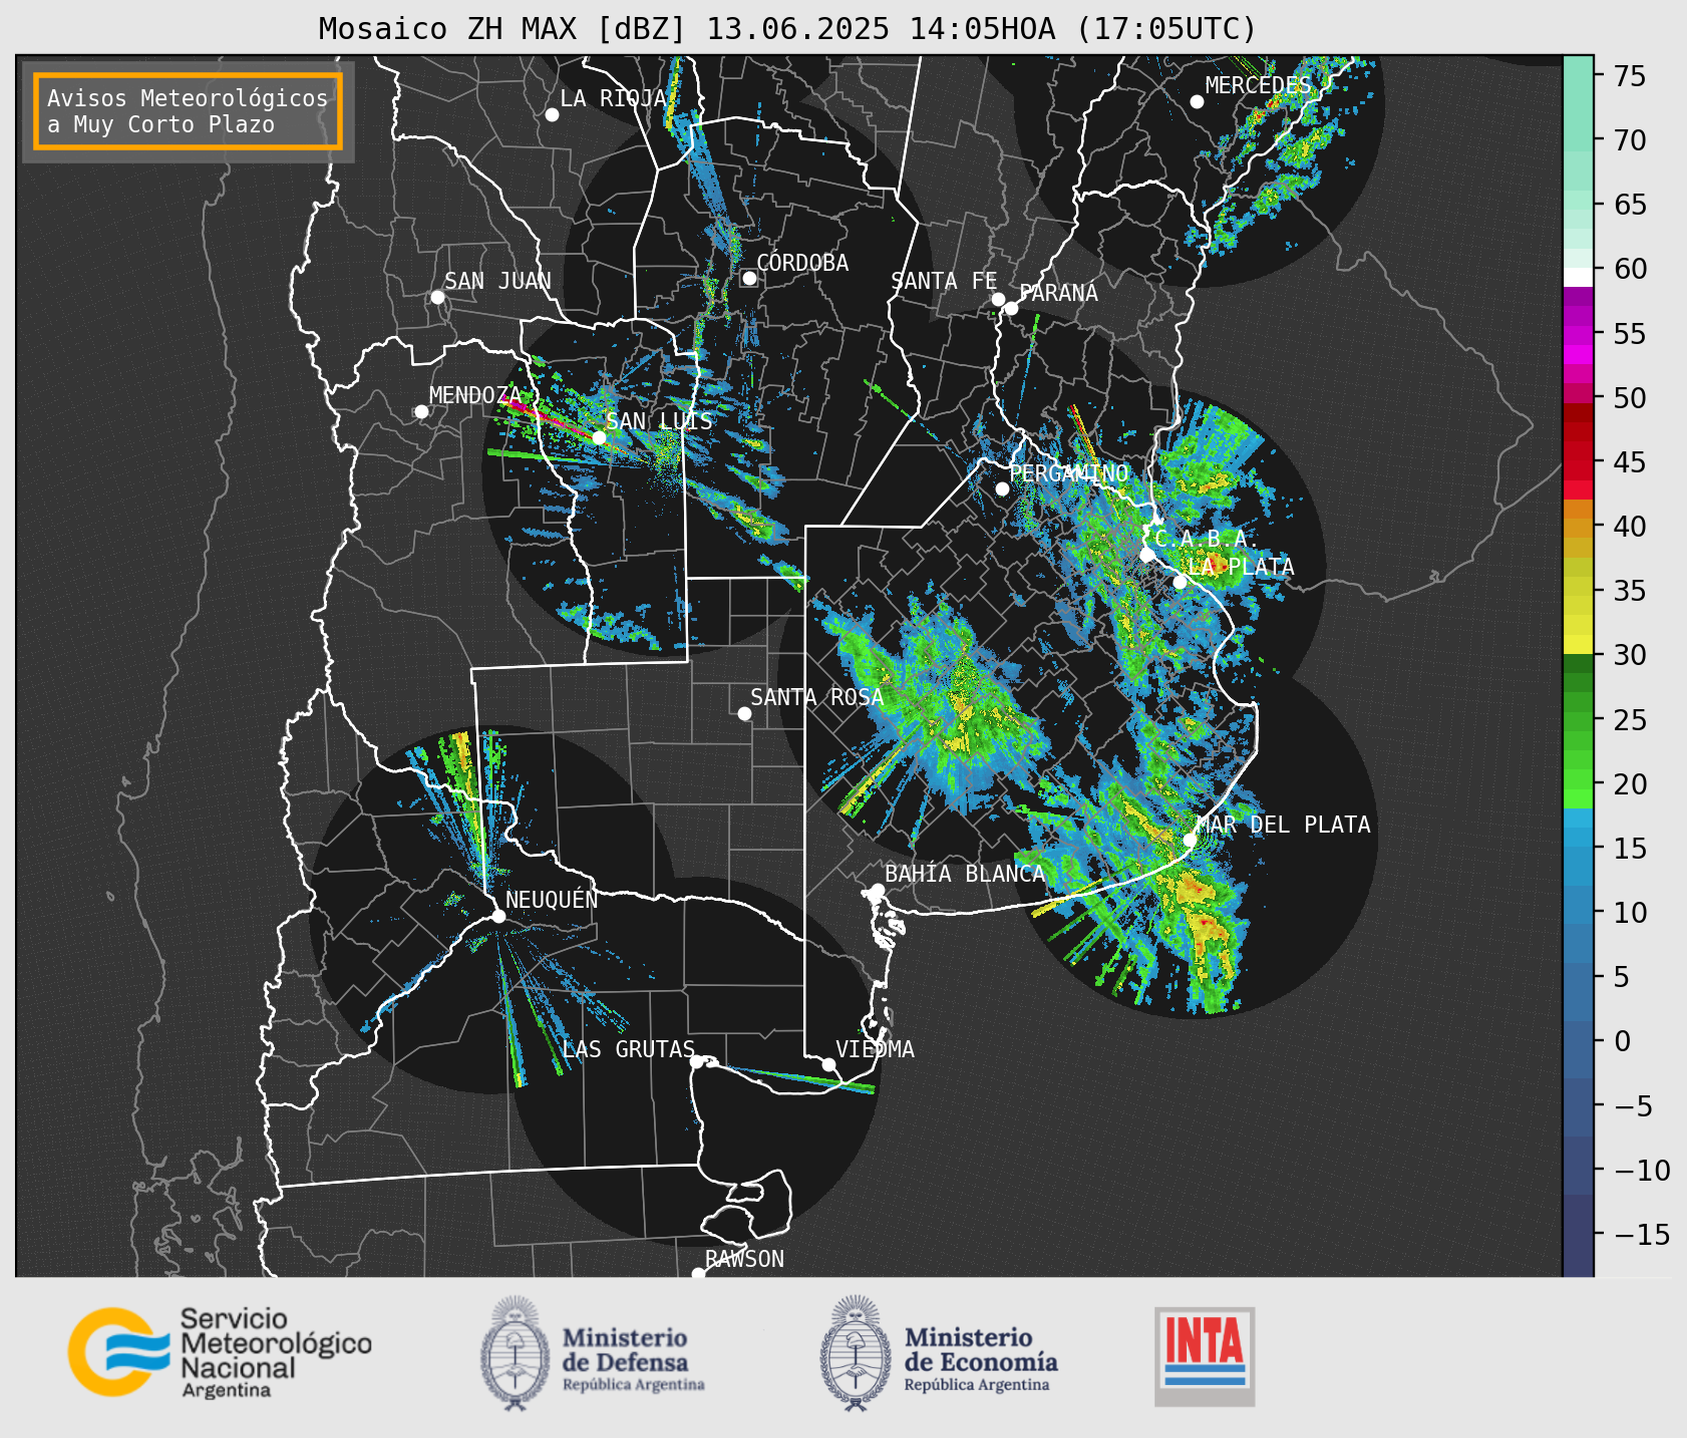Click the 'MERCEDES' map label
Image resolution: width=1687 pixels, height=1438 pixels.
pyautogui.click(x=1258, y=86)
